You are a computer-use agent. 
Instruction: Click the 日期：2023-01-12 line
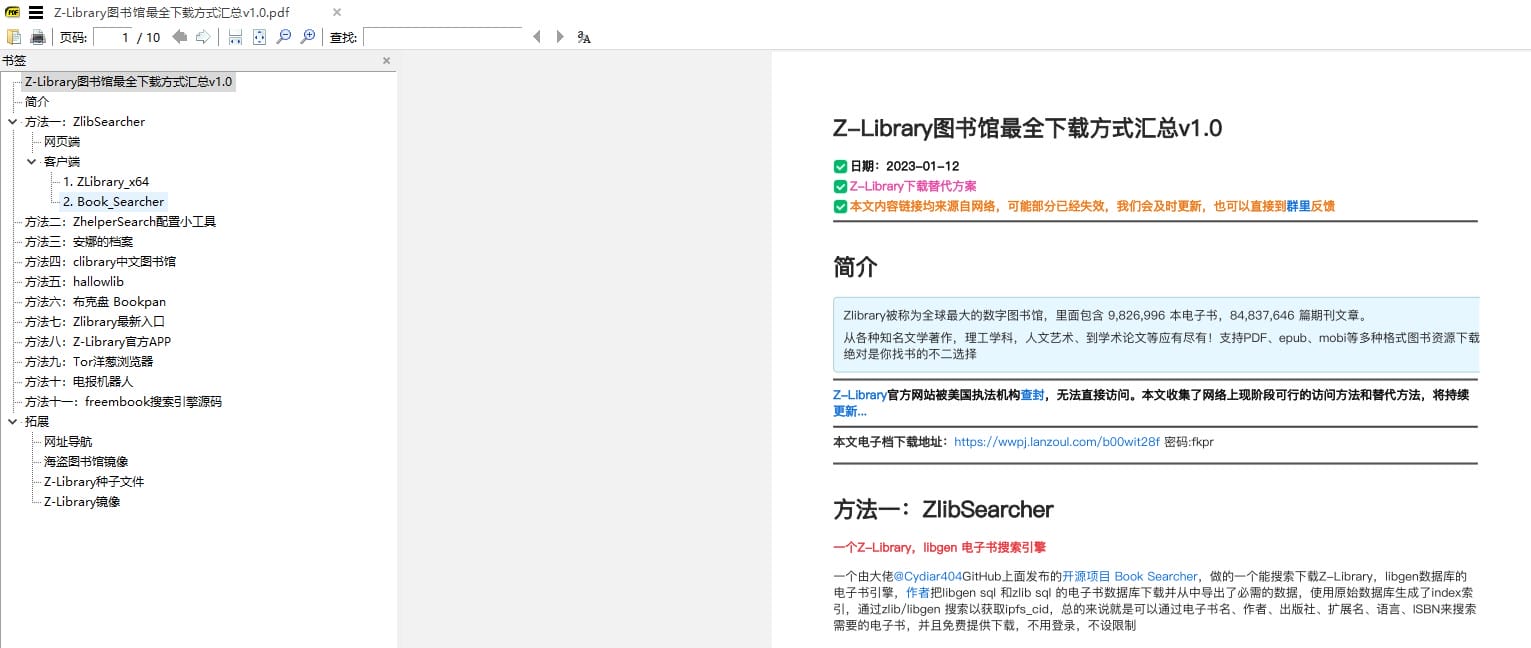[x=904, y=166]
